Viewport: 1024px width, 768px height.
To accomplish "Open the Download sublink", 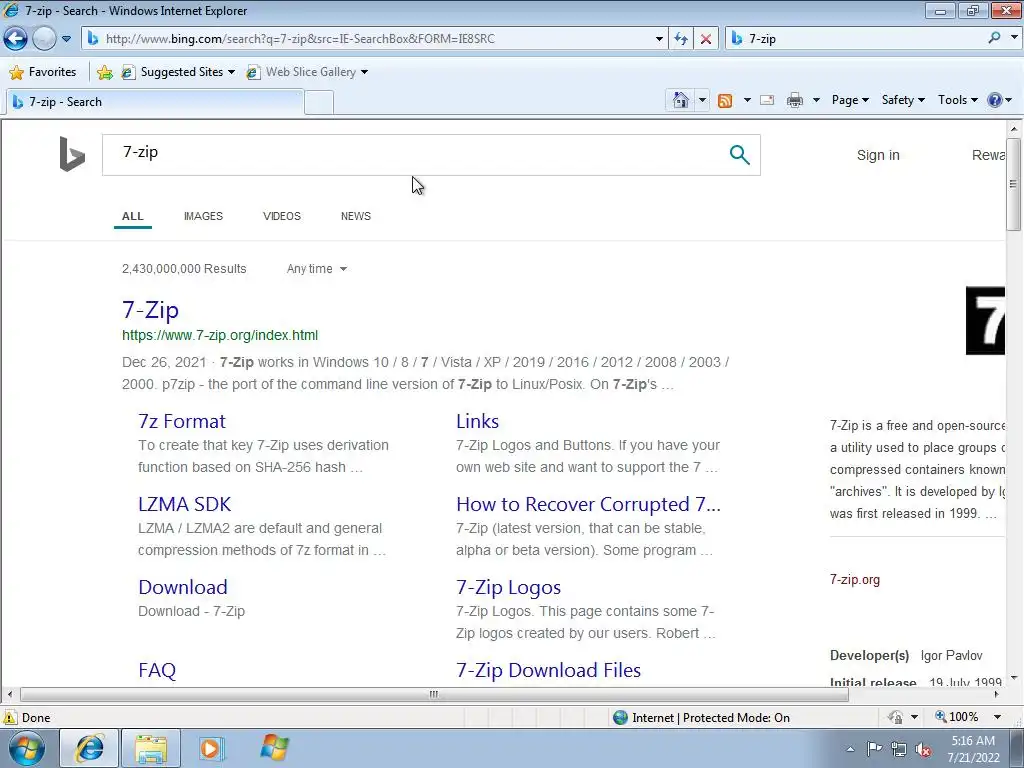I will tap(183, 587).
